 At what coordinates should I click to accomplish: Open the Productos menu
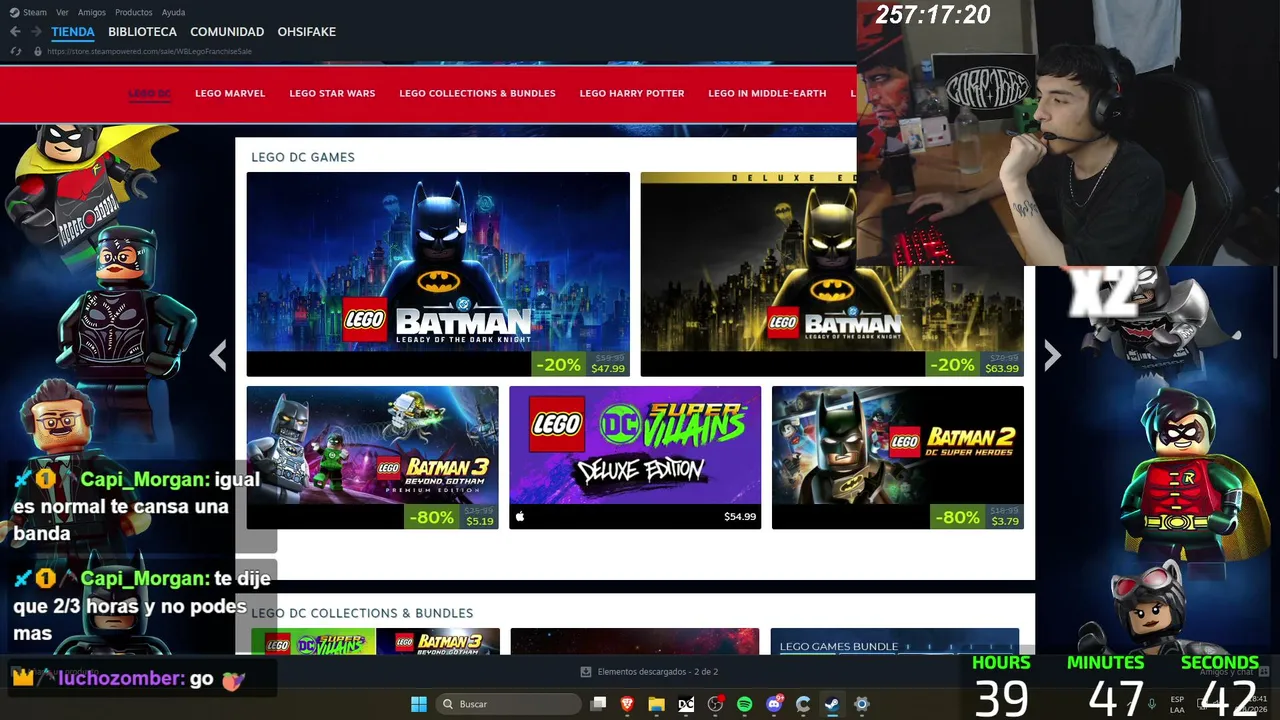coord(133,12)
